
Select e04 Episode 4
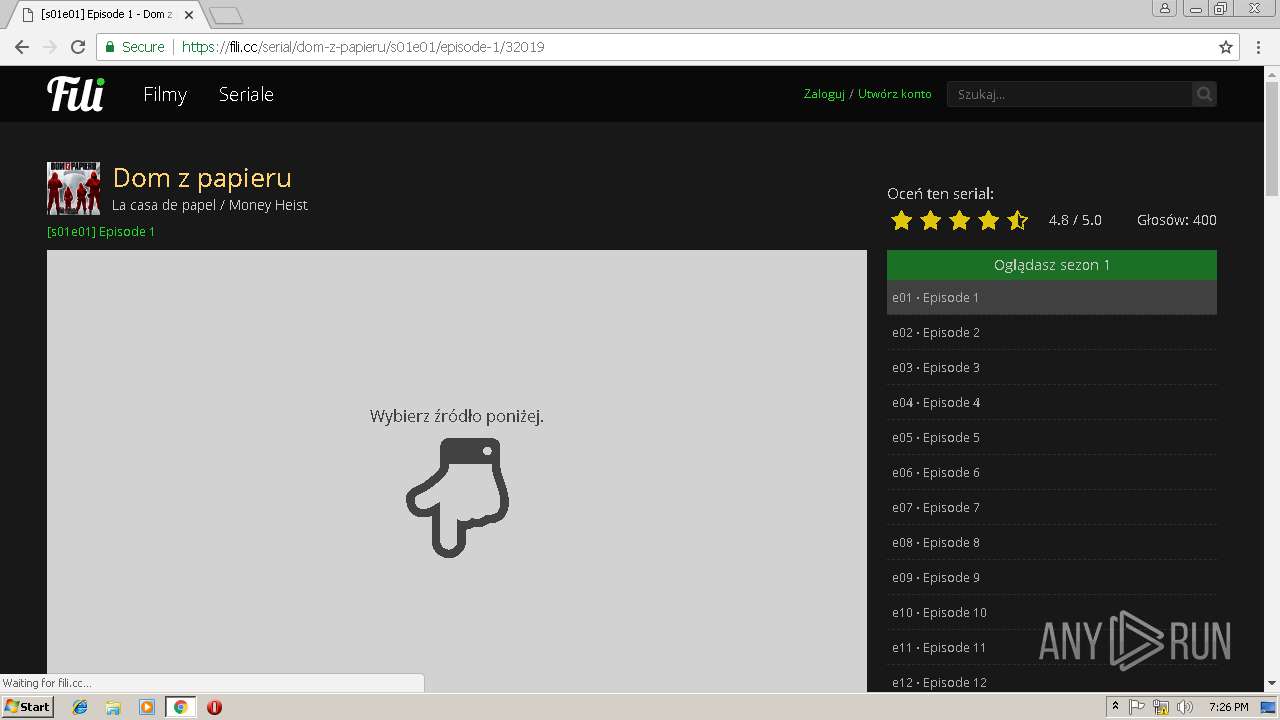pyautogui.click(x=1052, y=402)
